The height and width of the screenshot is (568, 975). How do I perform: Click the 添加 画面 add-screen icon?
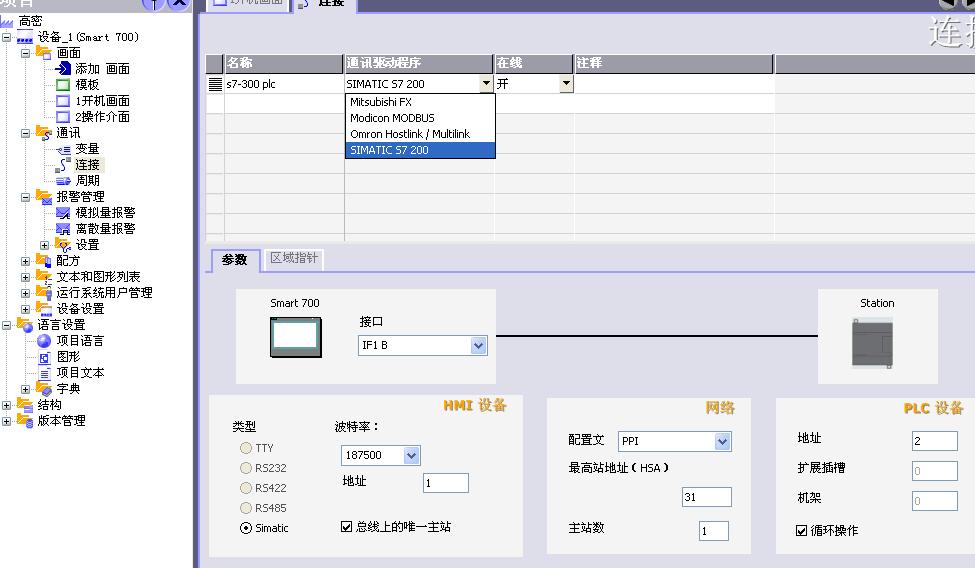[x=63, y=68]
